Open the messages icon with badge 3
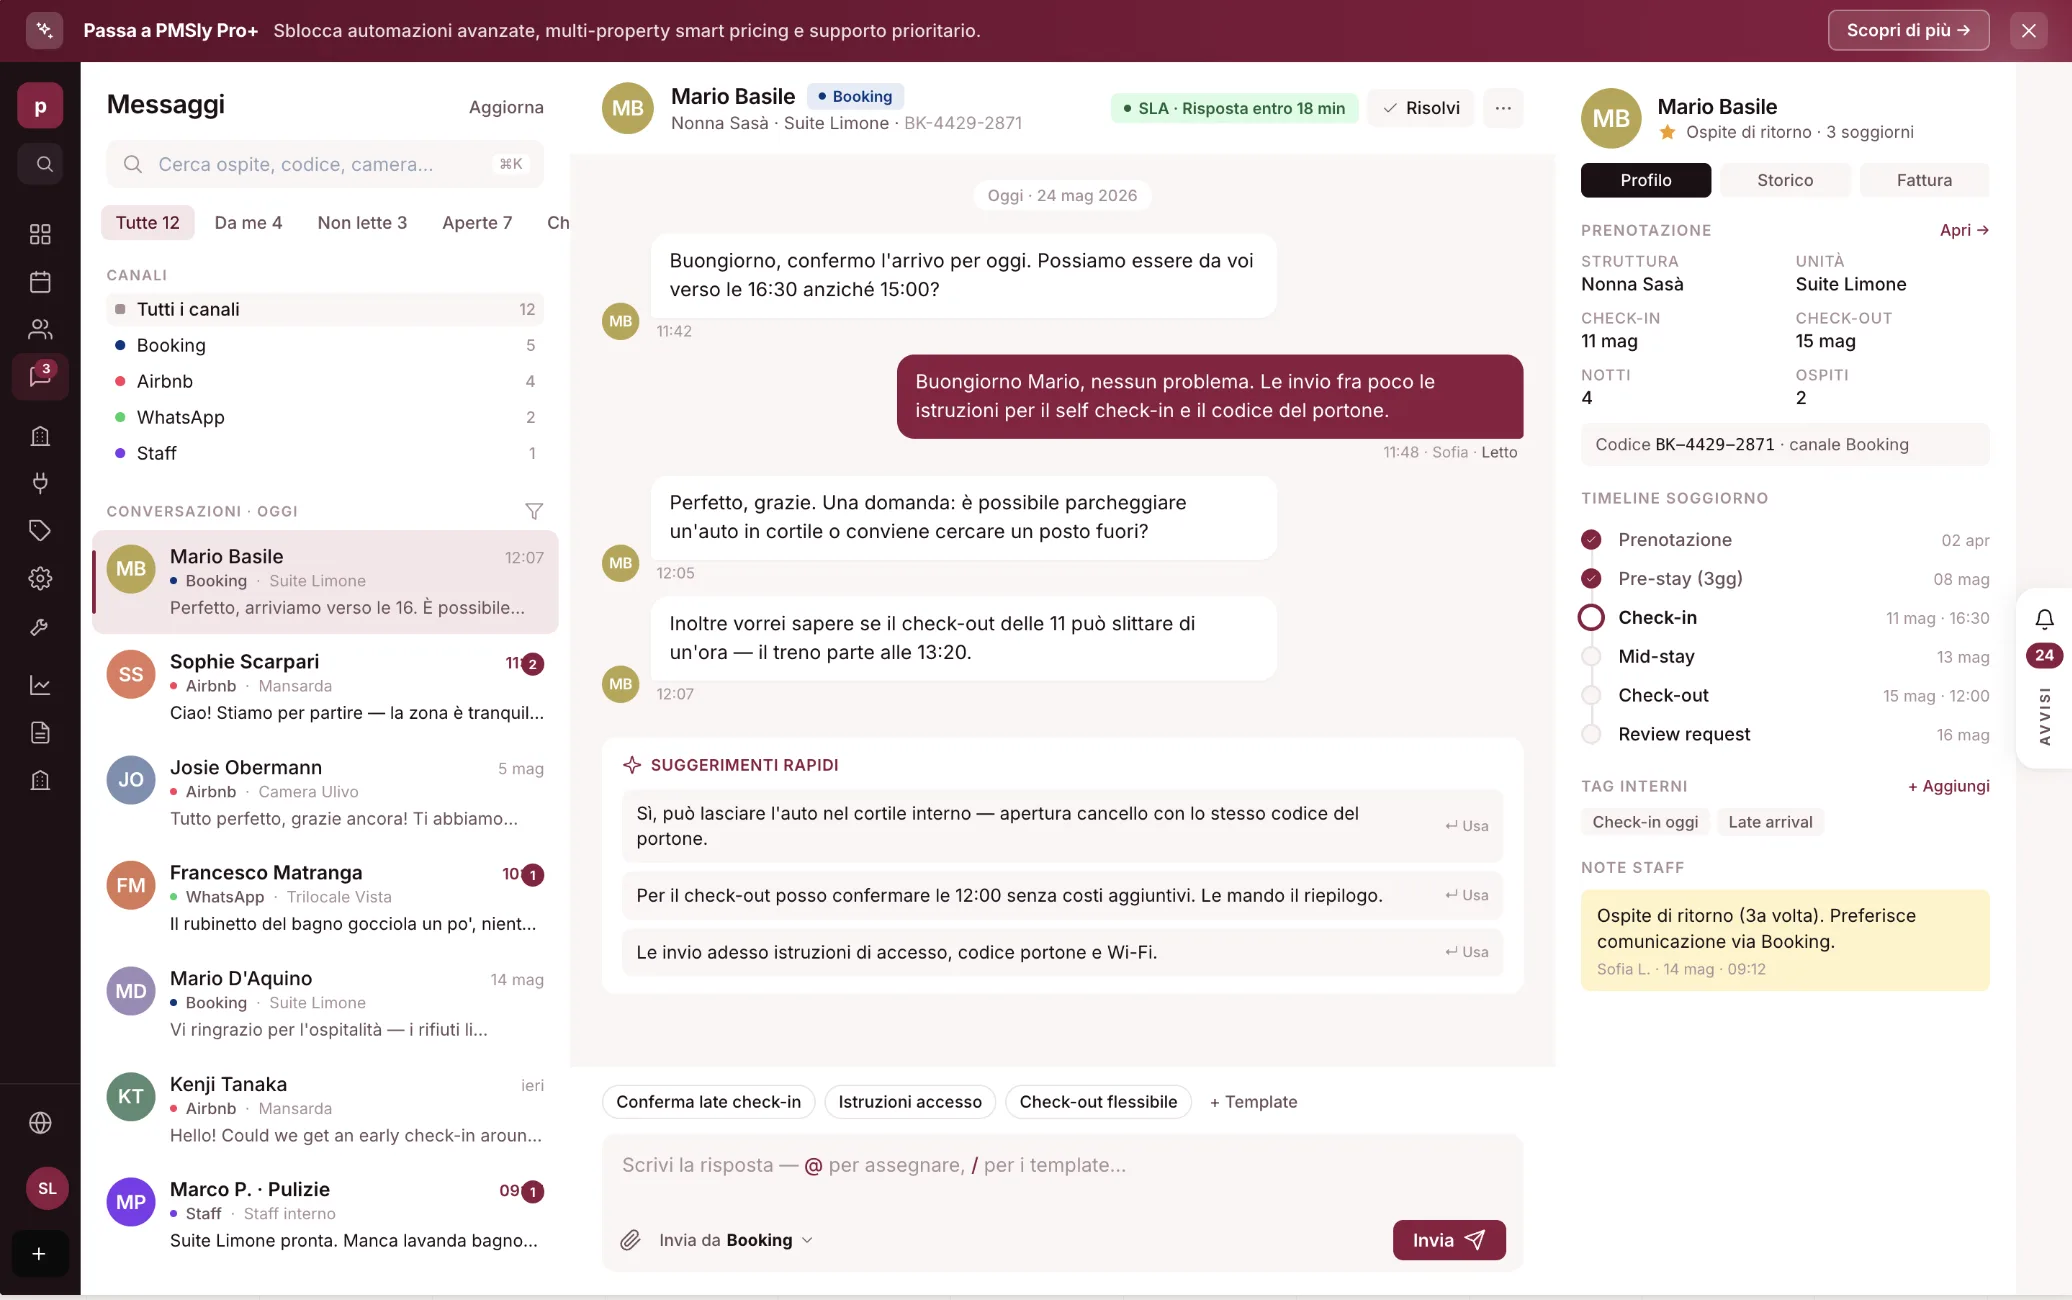2072x1300 pixels. coord(40,376)
